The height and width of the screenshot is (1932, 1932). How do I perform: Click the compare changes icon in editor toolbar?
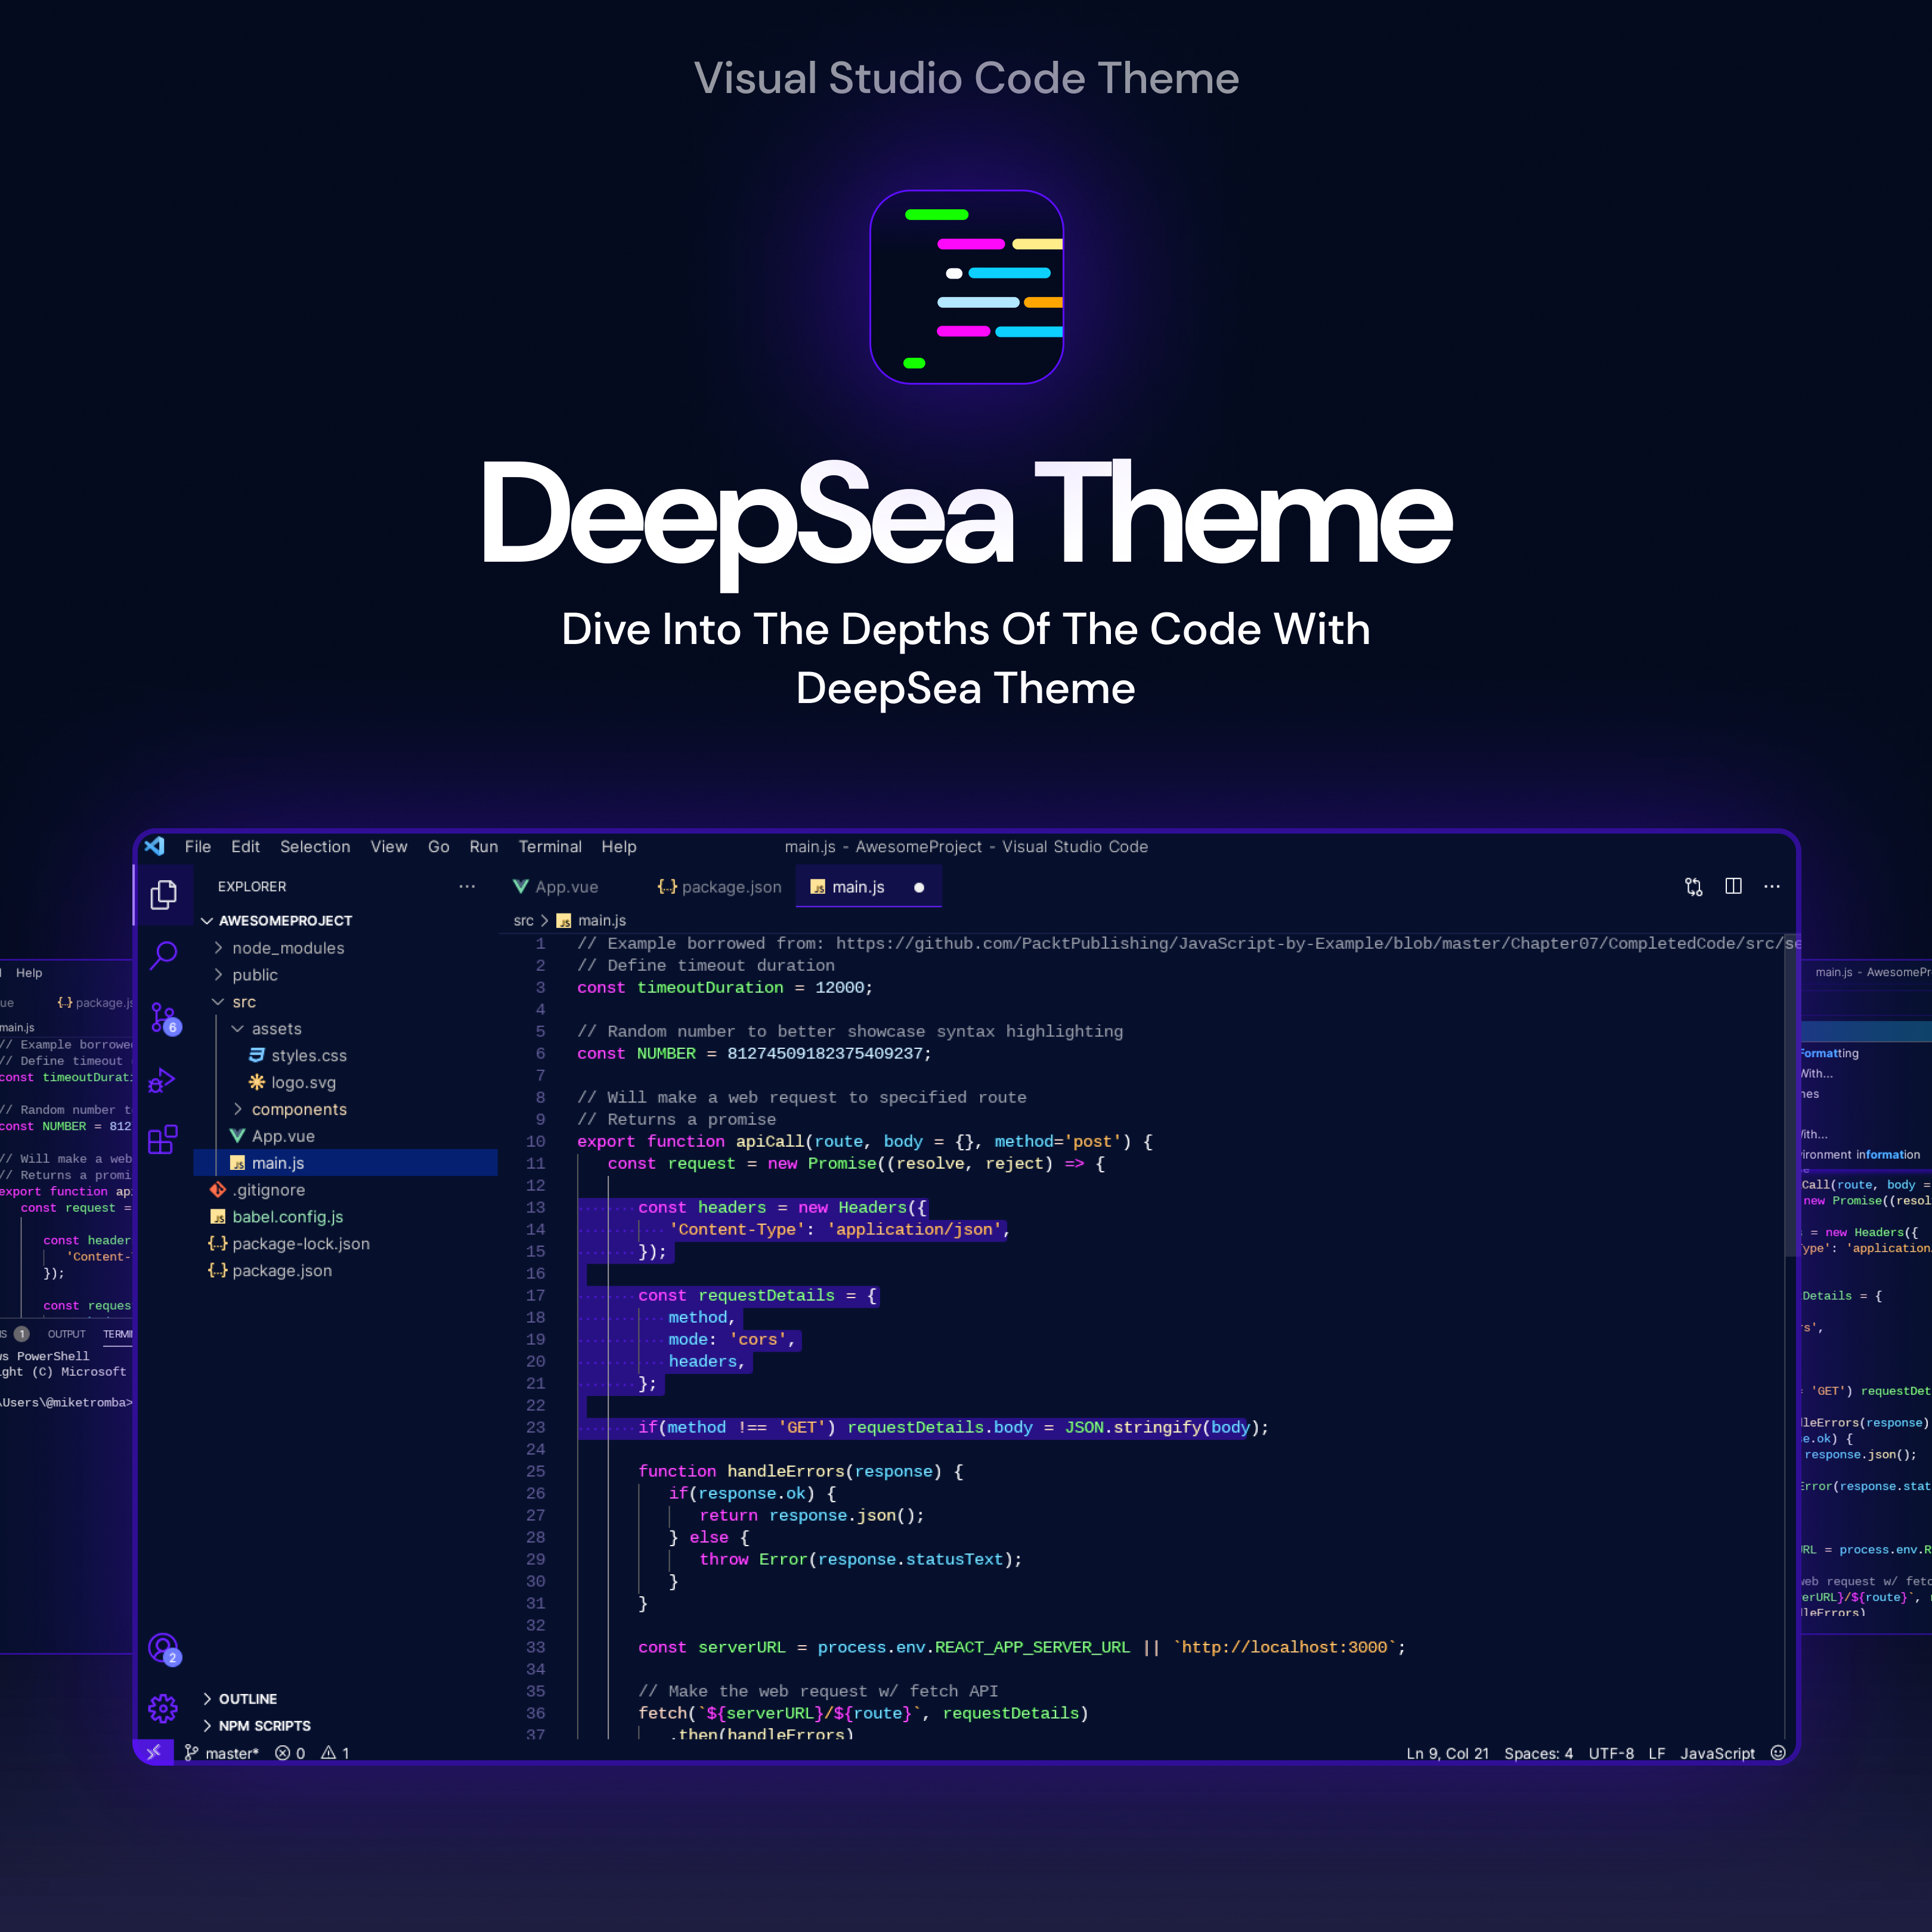click(1693, 886)
